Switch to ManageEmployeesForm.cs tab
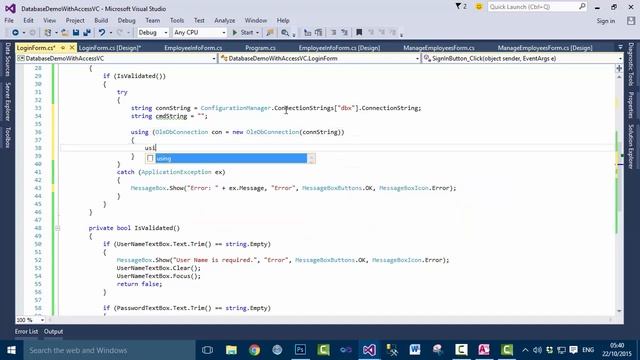The width and height of the screenshot is (640, 360). [x=439, y=48]
